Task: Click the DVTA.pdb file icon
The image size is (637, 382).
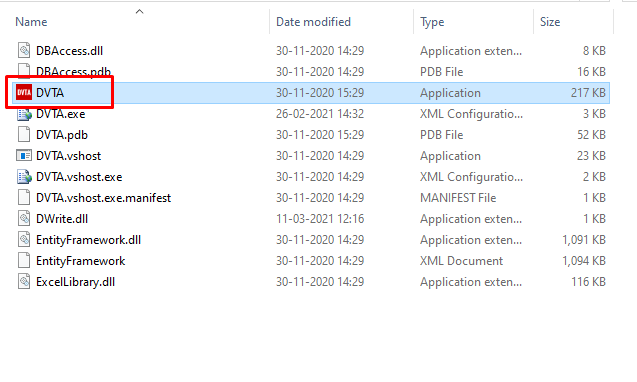Action: pyautogui.click(x=24, y=135)
